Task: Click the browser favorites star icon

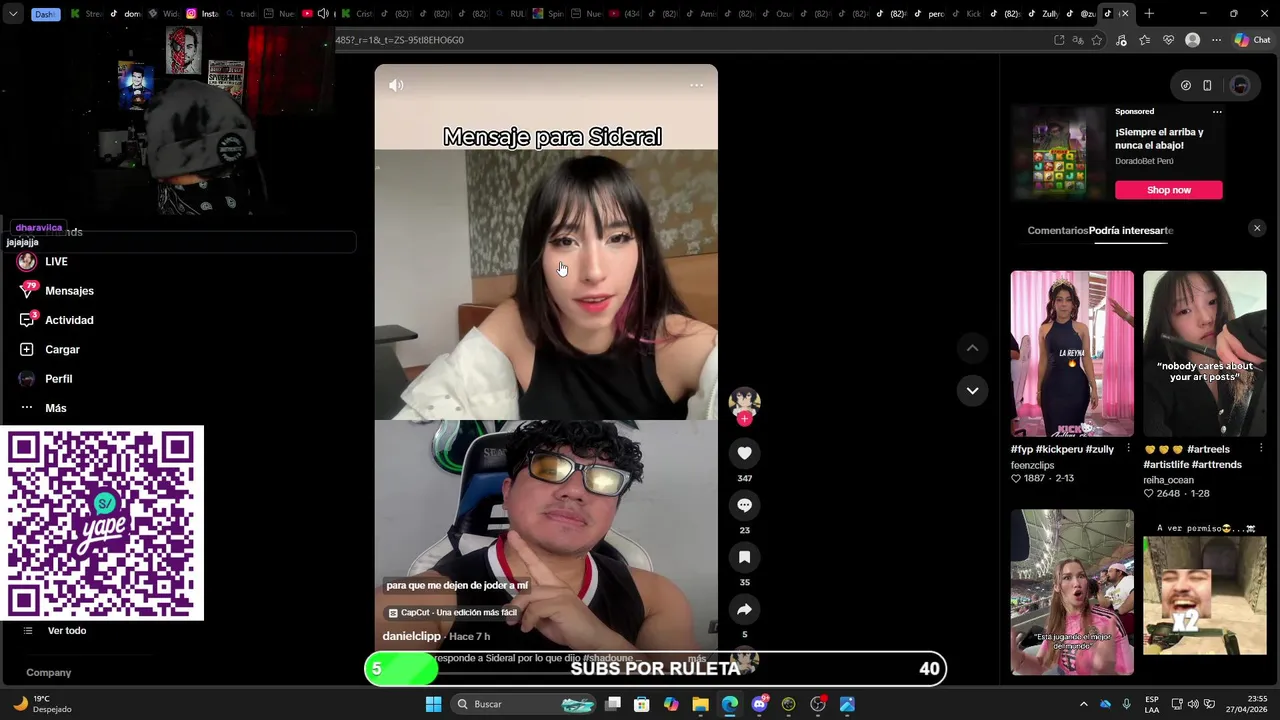Action: [x=1097, y=40]
